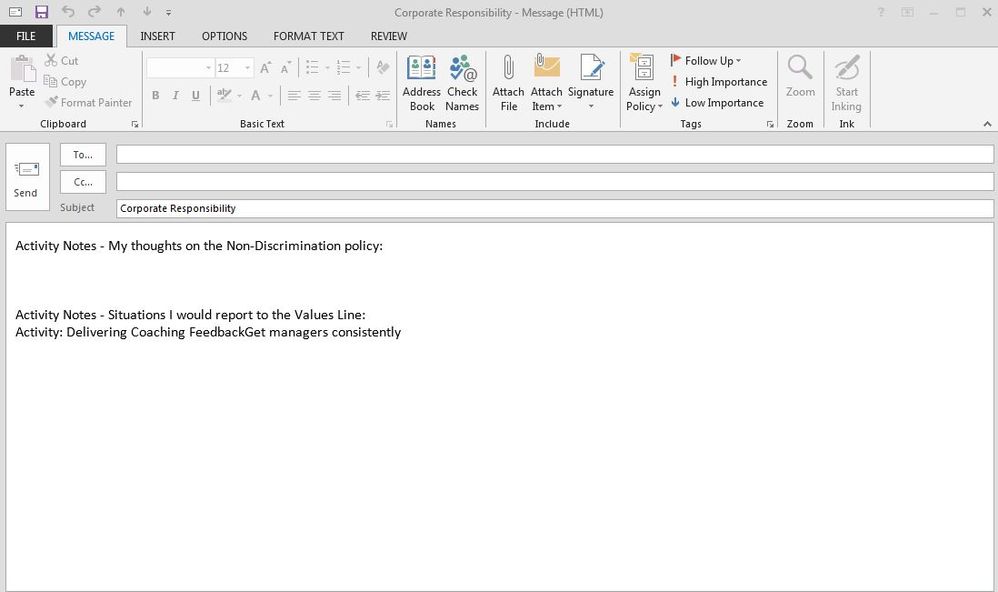Image resolution: width=998 pixels, height=592 pixels.
Task: Click the 'Non-Discrimination policy' notes line
Action: click(x=199, y=246)
